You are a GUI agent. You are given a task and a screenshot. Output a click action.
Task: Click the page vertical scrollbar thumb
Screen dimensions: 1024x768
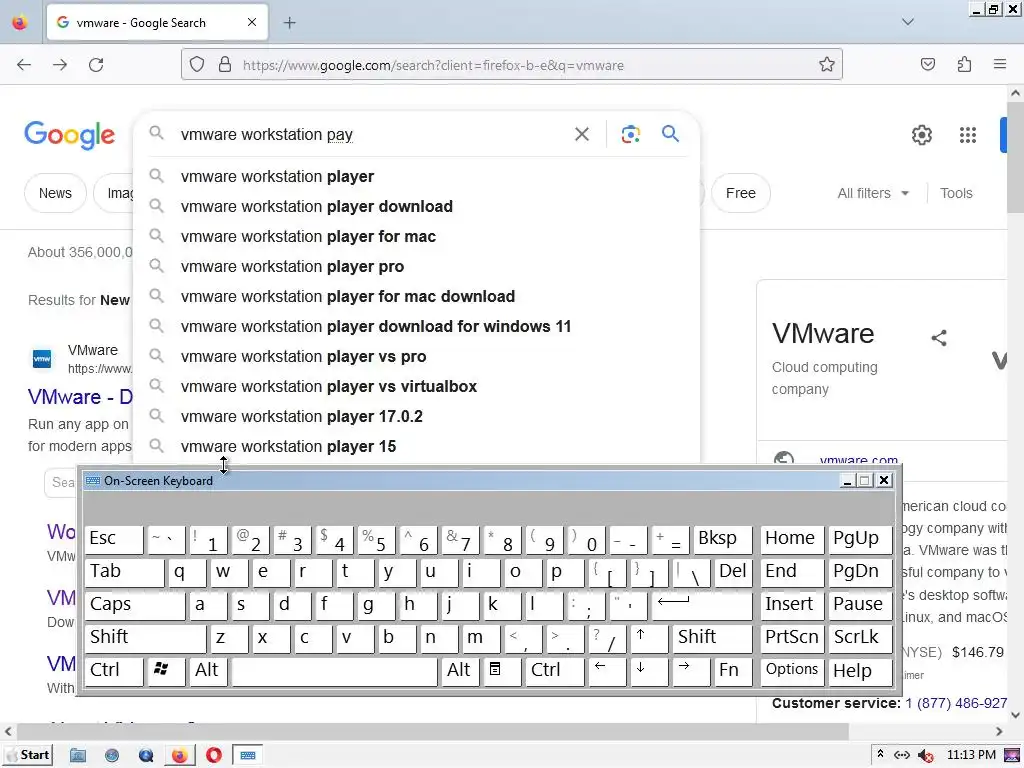tap(1016, 157)
